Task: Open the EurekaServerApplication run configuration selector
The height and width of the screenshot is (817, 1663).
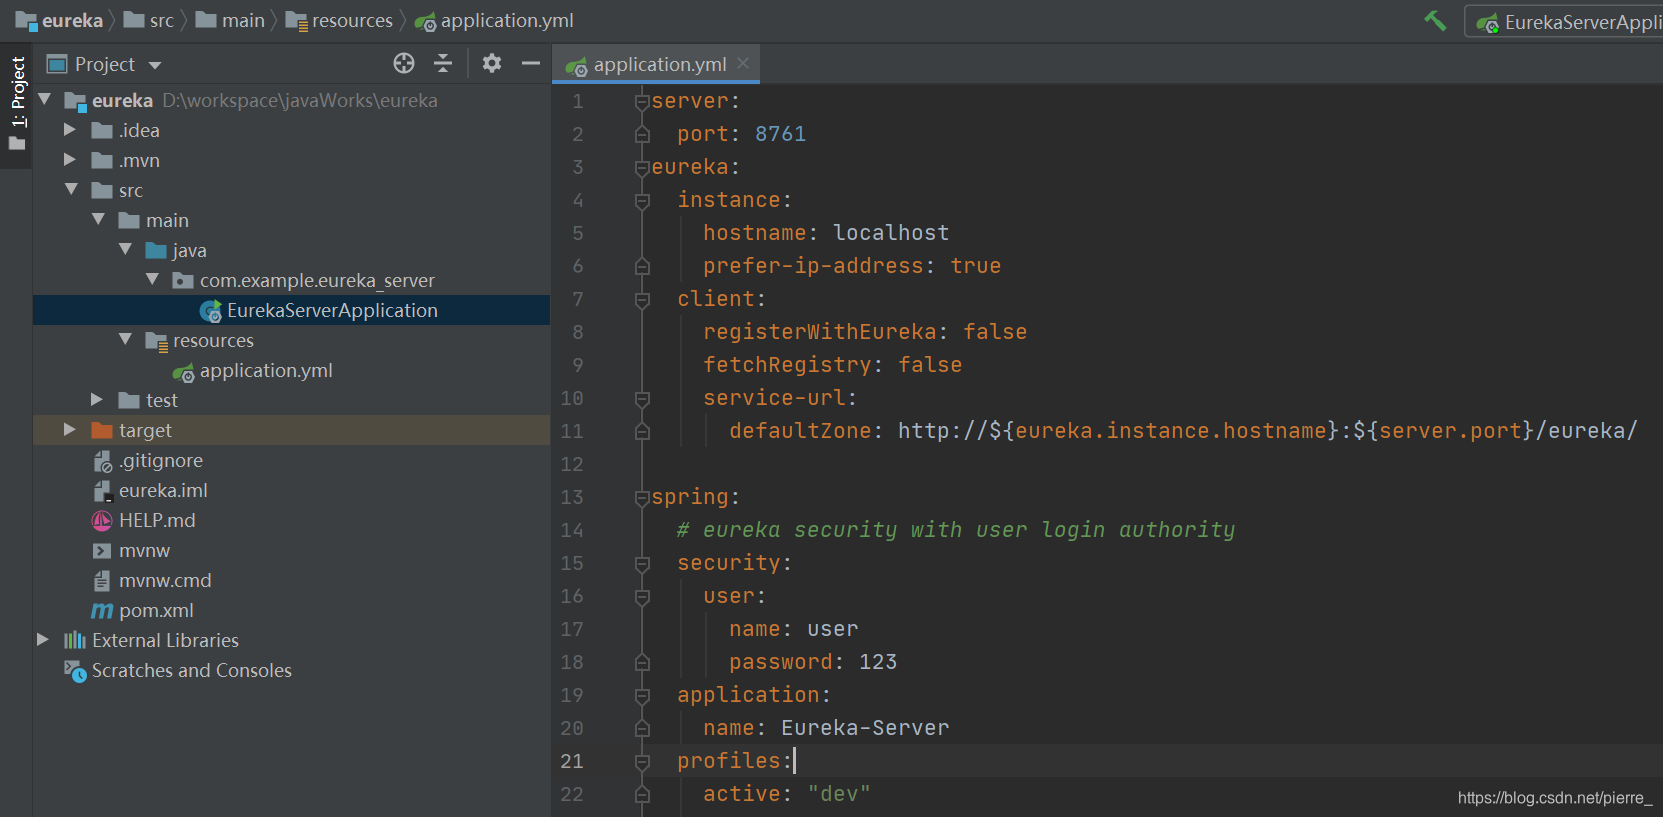Action: tap(1565, 21)
